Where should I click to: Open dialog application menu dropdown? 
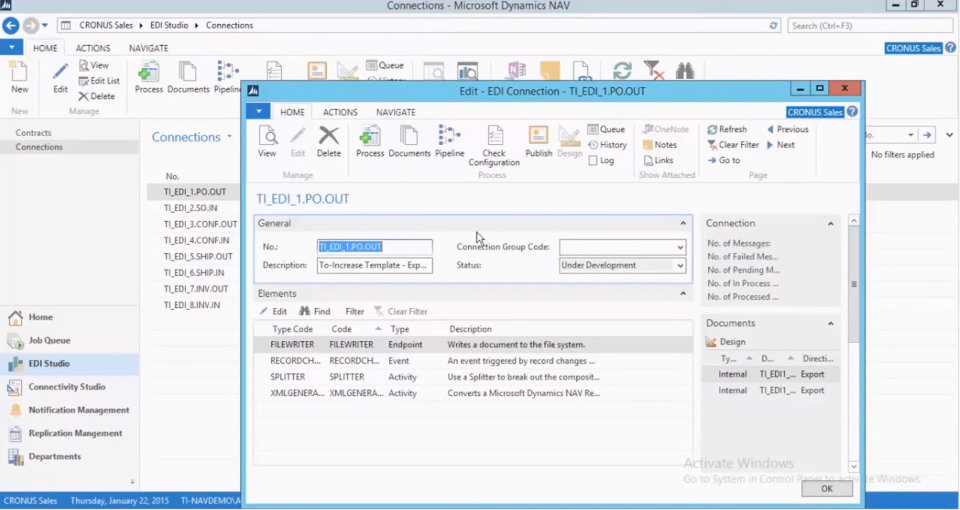[x=259, y=111]
